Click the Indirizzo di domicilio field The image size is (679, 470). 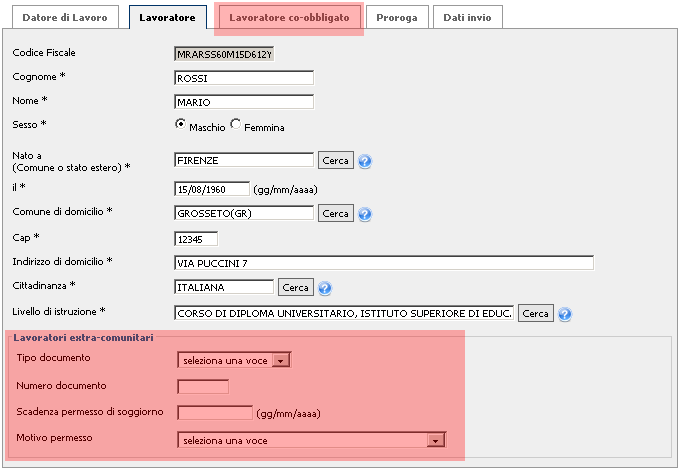point(384,263)
